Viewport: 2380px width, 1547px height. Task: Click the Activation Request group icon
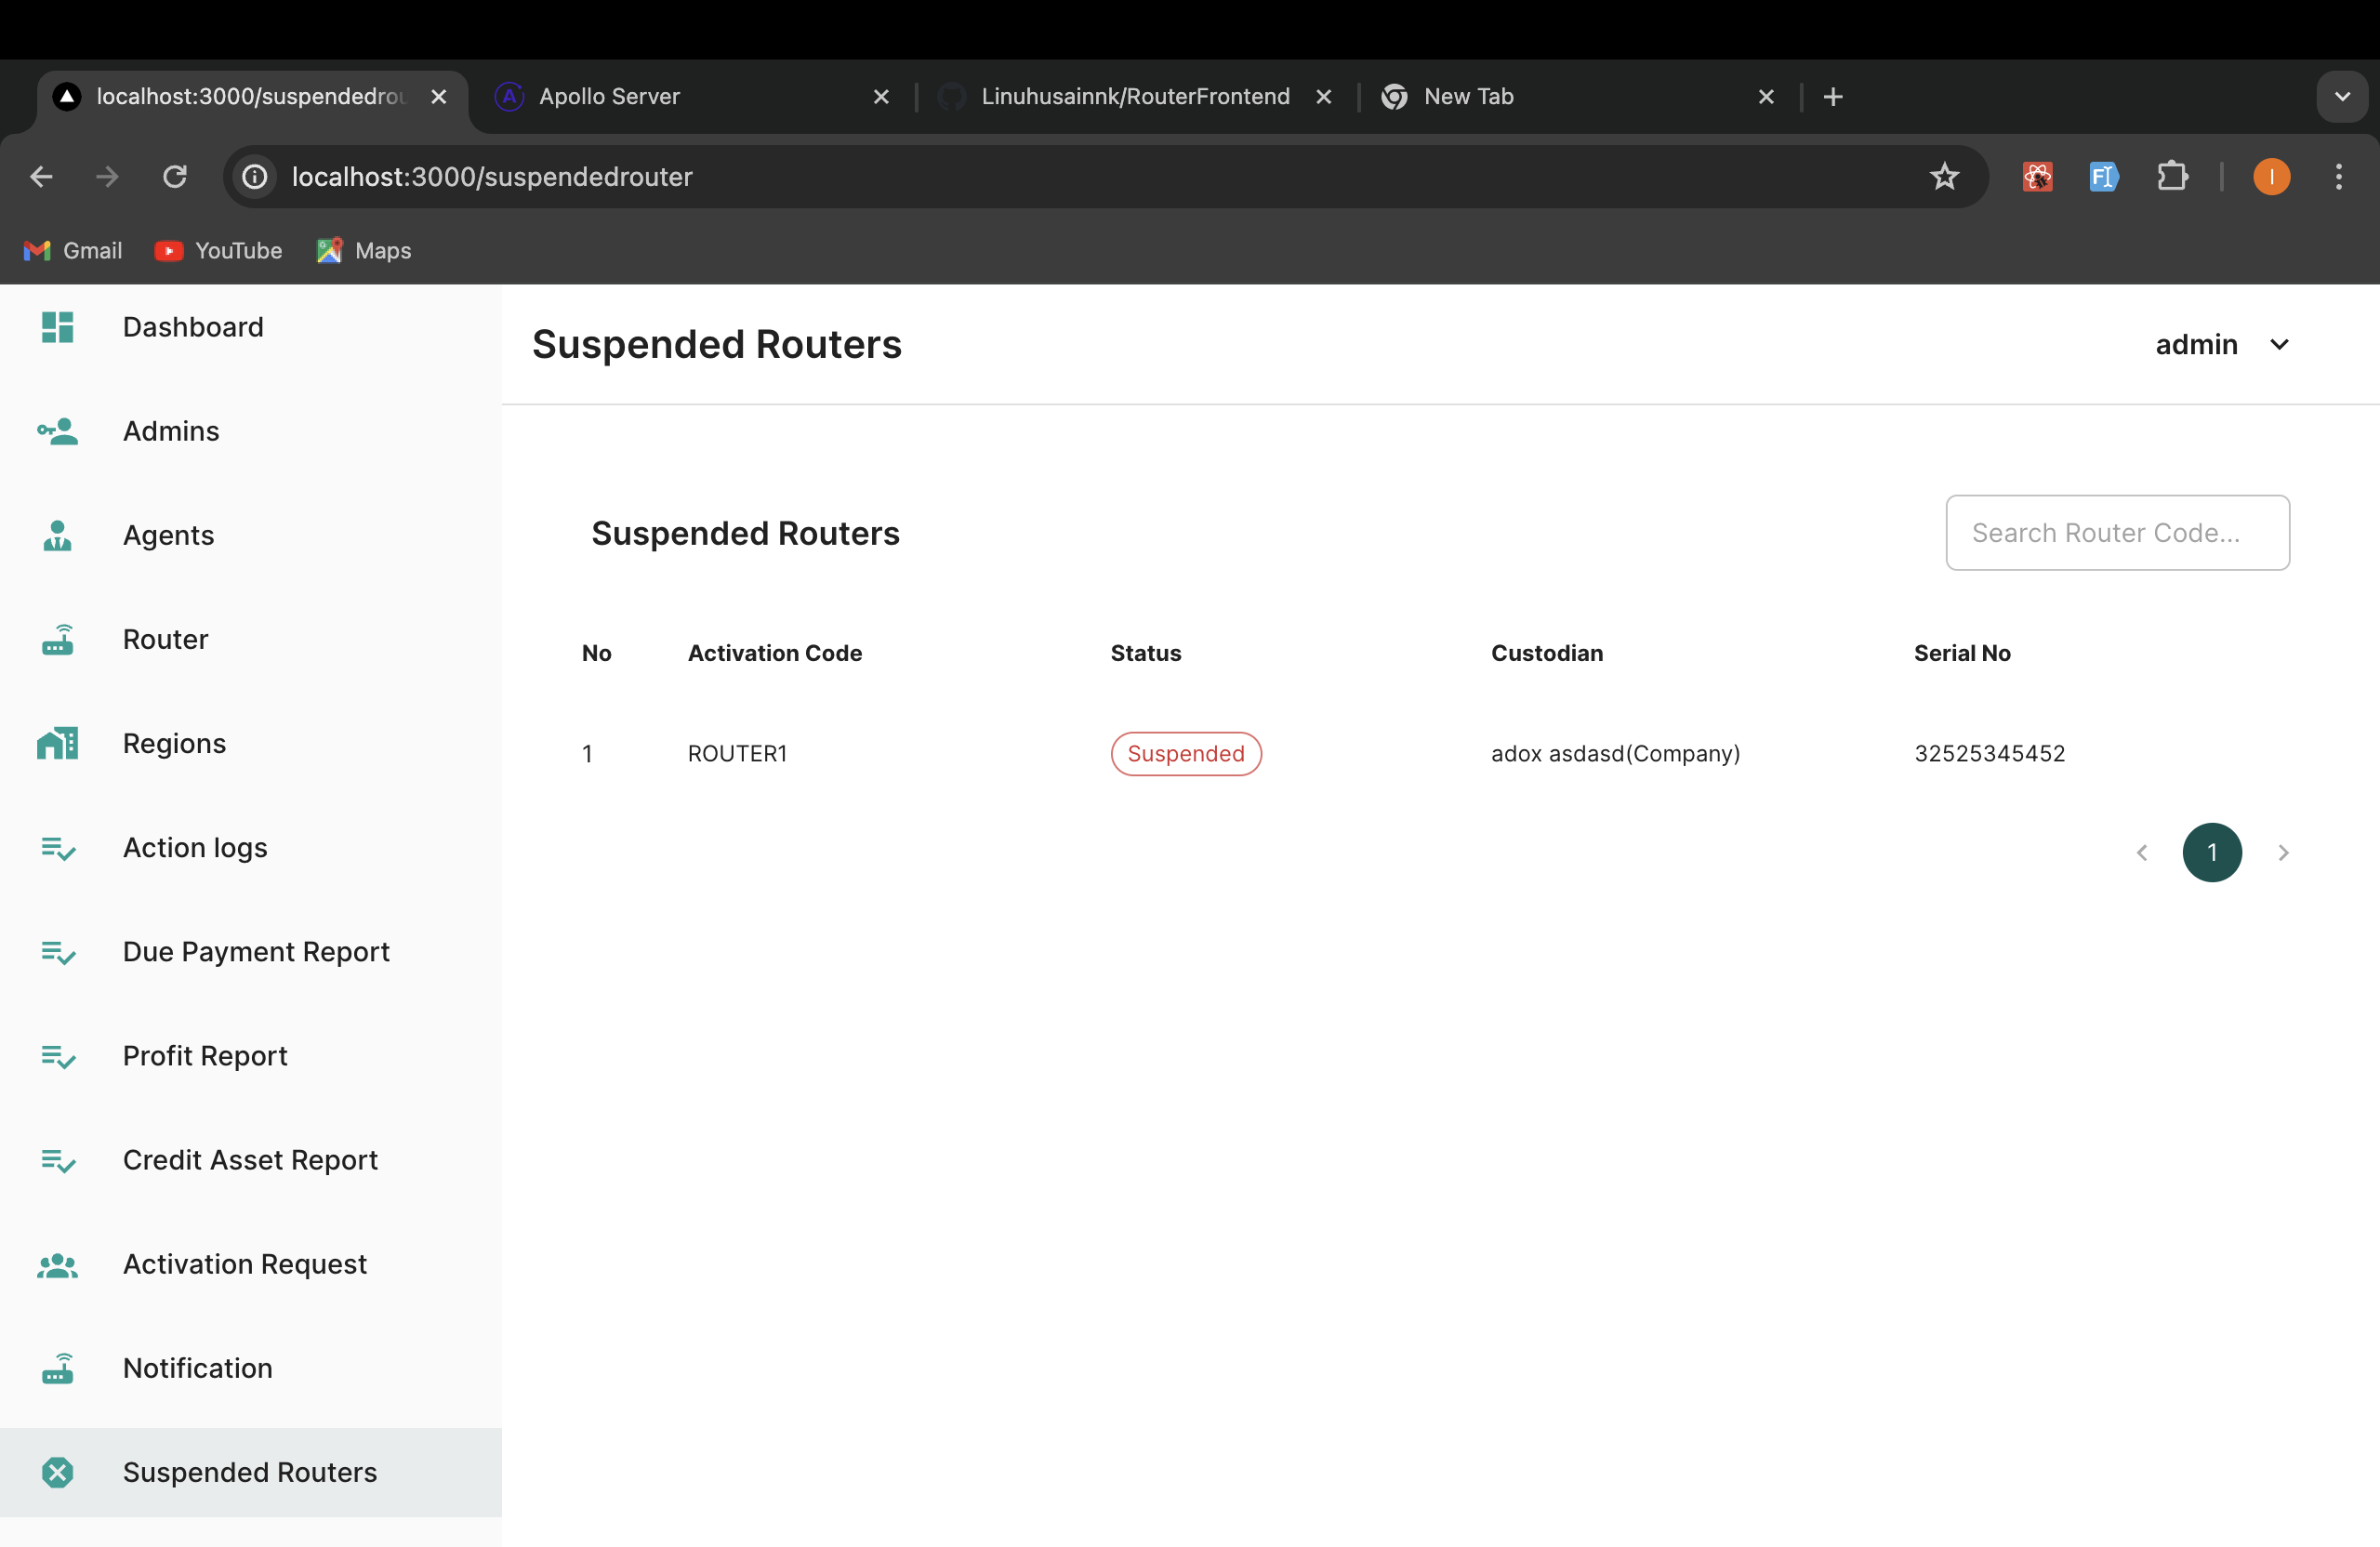(x=57, y=1265)
